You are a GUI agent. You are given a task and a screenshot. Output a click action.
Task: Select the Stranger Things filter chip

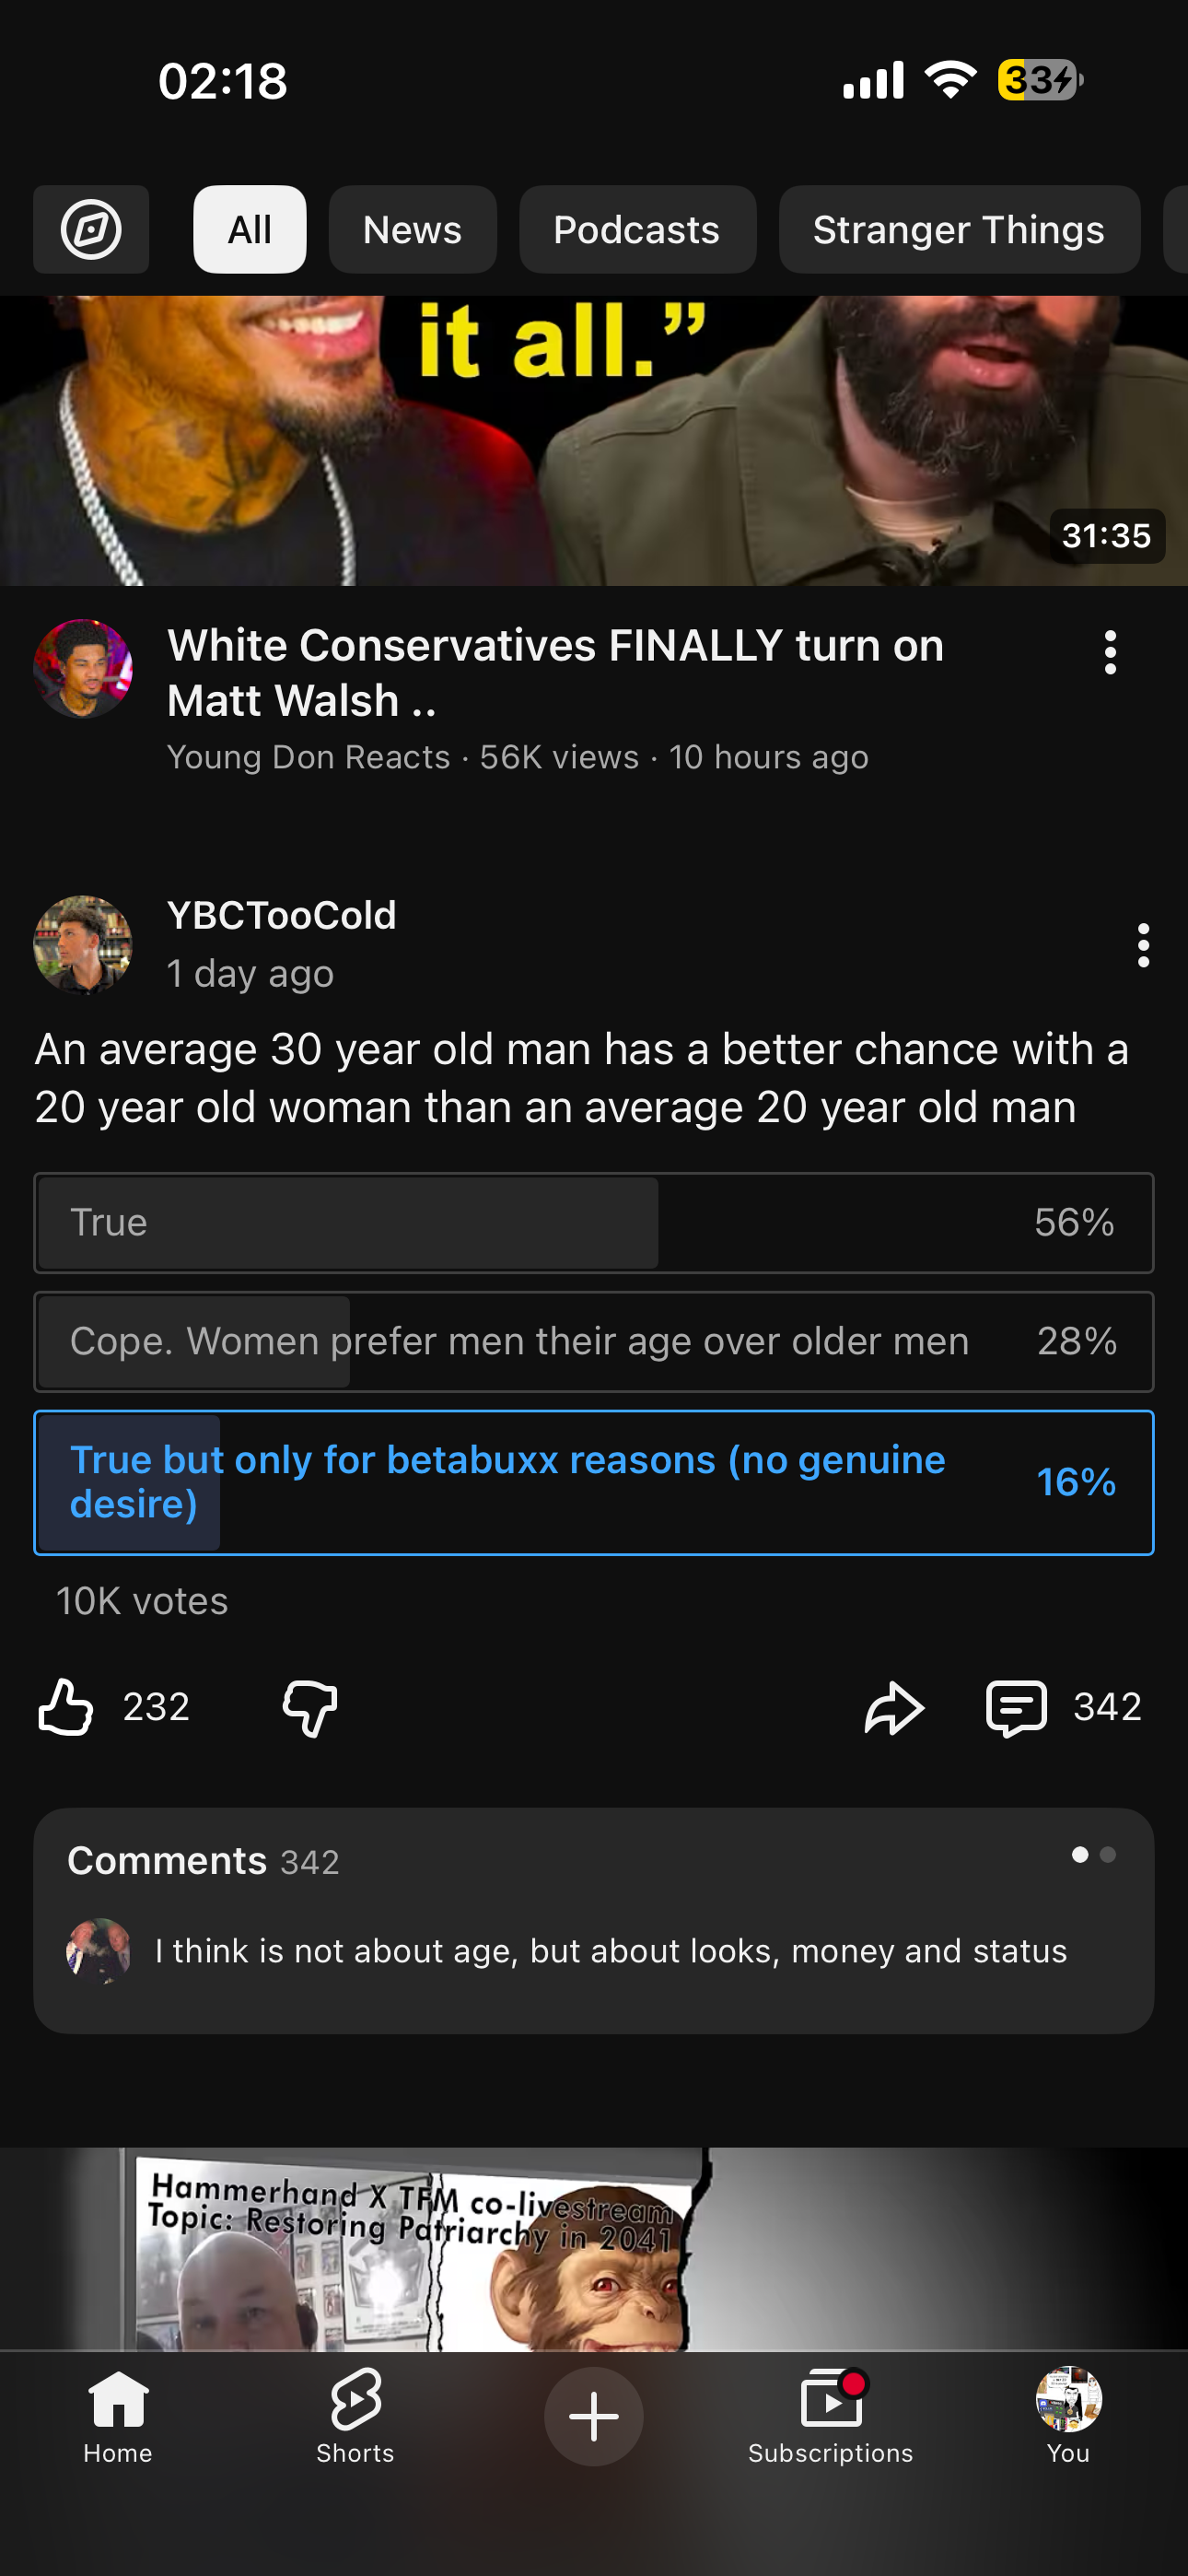click(x=958, y=230)
